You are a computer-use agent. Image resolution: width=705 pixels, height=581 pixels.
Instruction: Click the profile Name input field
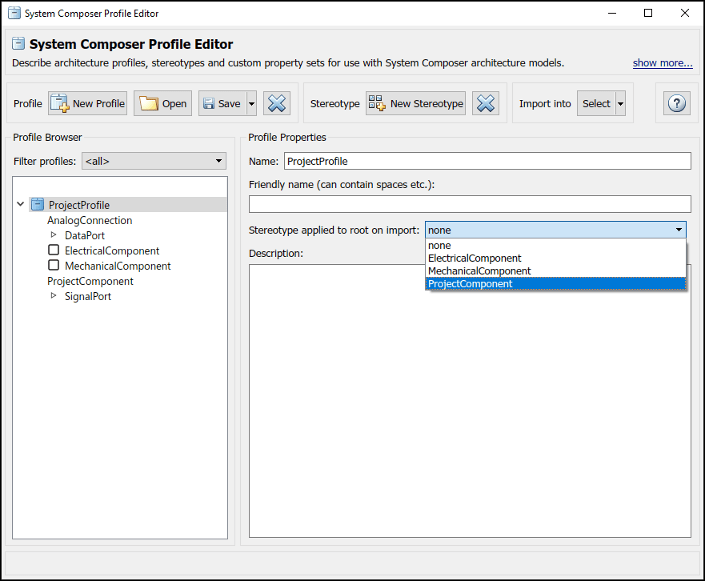tap(487, 161)
